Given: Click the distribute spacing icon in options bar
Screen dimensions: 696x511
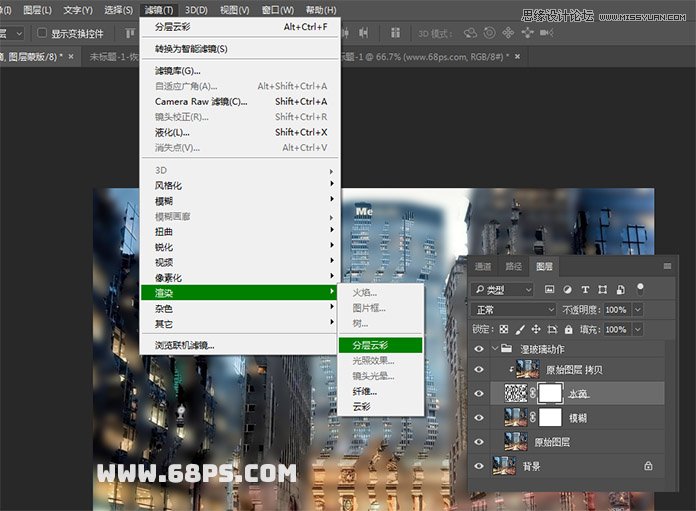Looking at the screenshot, I should [x=395, y=33].
